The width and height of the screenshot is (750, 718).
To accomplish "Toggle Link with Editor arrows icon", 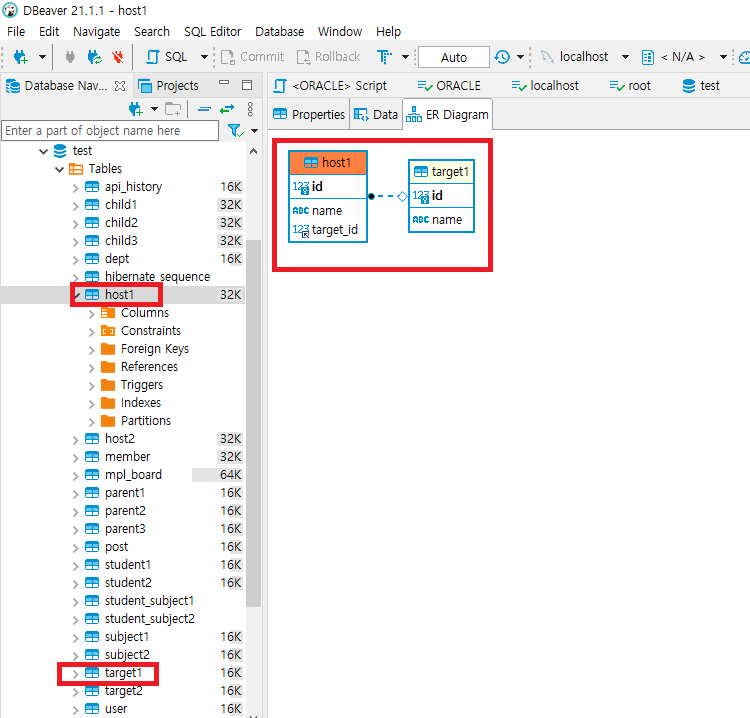I will (x=227, y=110).
